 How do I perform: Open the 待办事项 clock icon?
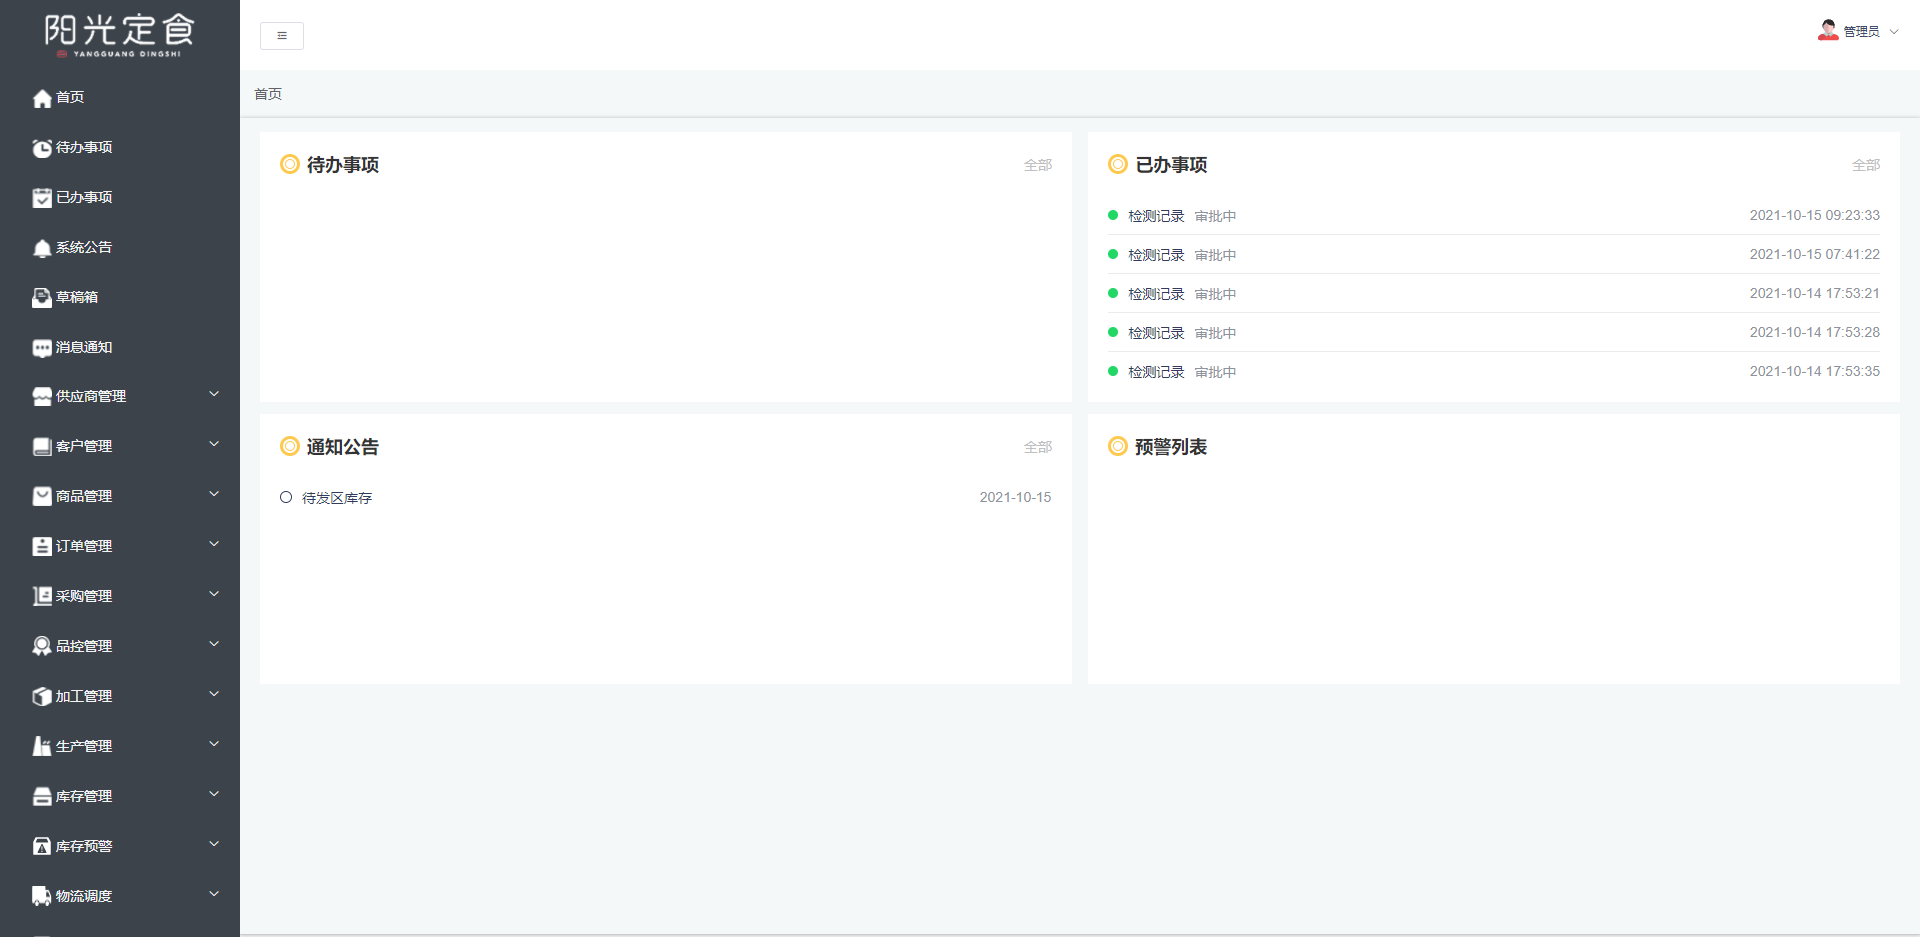42,148
